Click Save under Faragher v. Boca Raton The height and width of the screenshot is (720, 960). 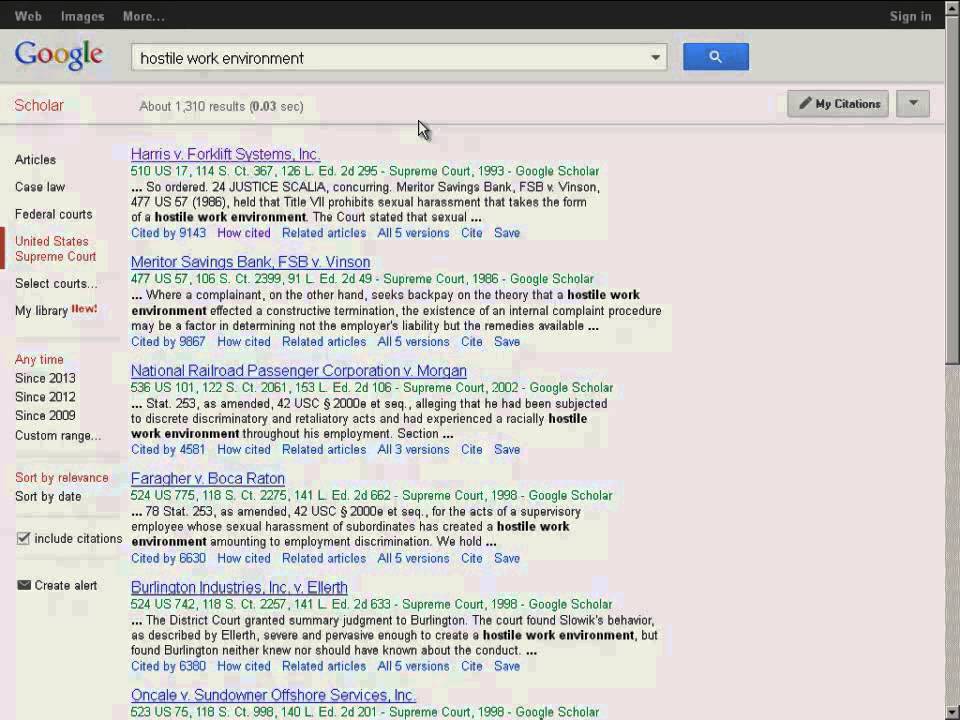(507, 558)
